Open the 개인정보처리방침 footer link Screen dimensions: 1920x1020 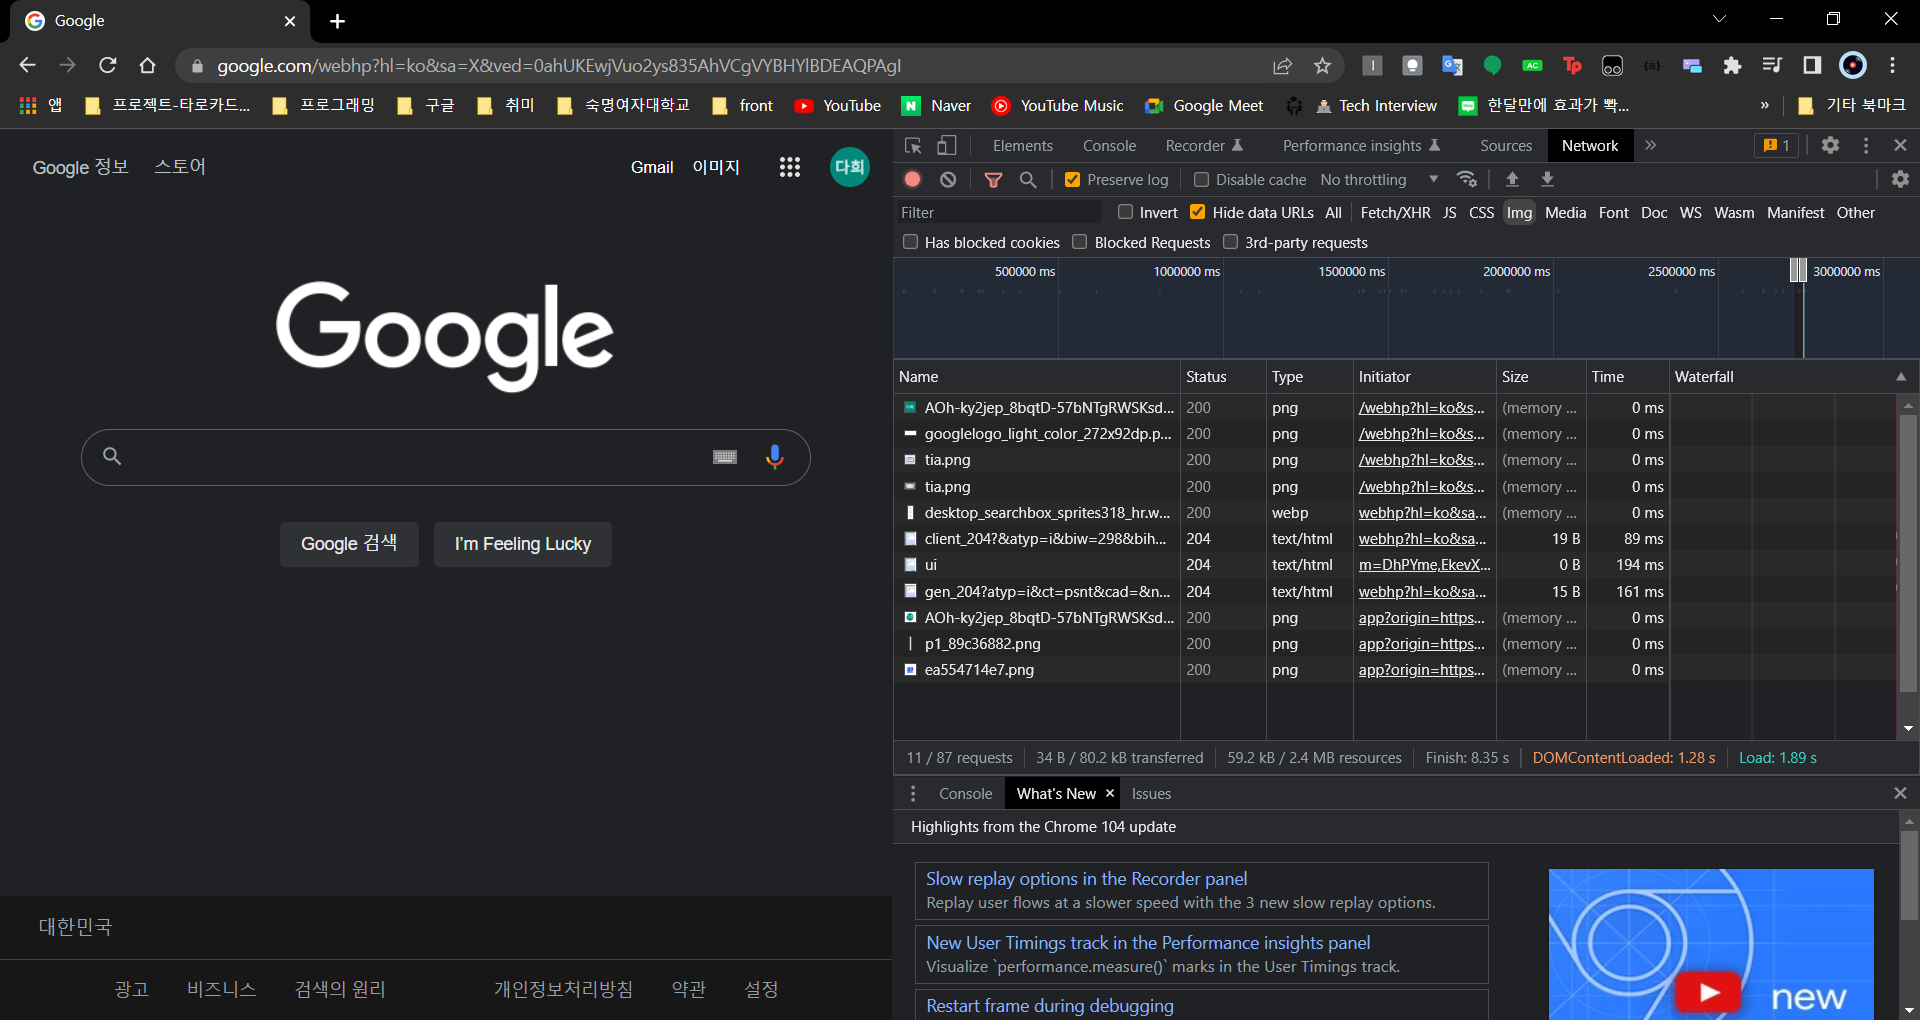[x=563, y=989]
